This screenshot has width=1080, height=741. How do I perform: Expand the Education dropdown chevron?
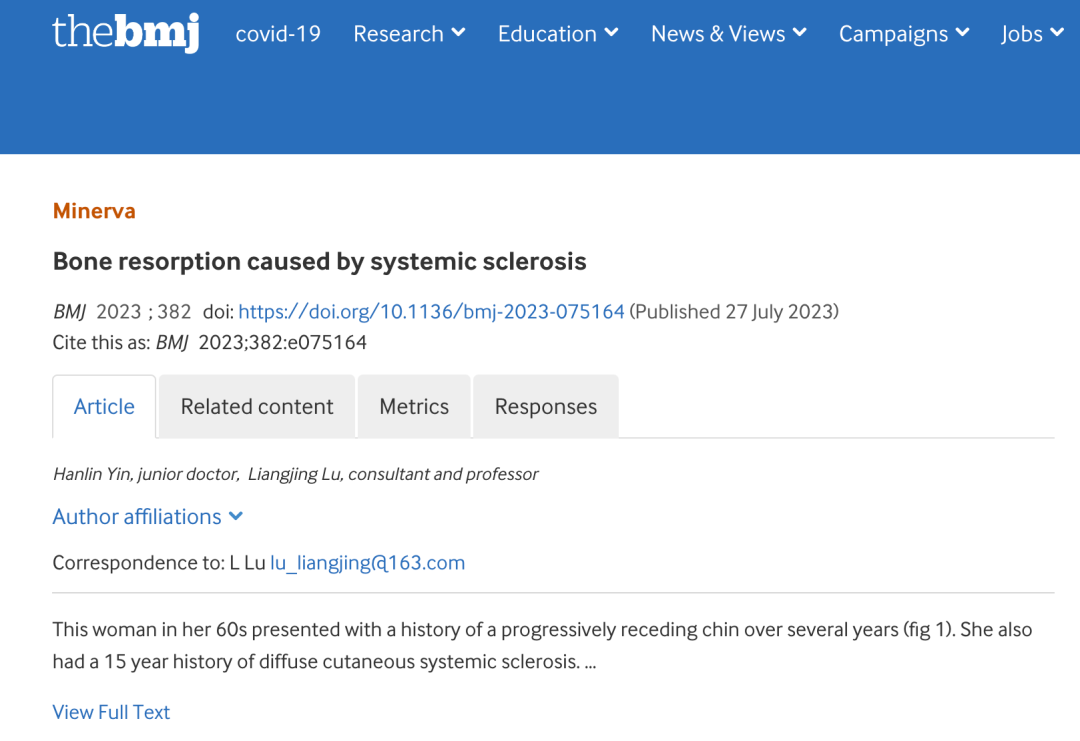click(x=611, y=32)
